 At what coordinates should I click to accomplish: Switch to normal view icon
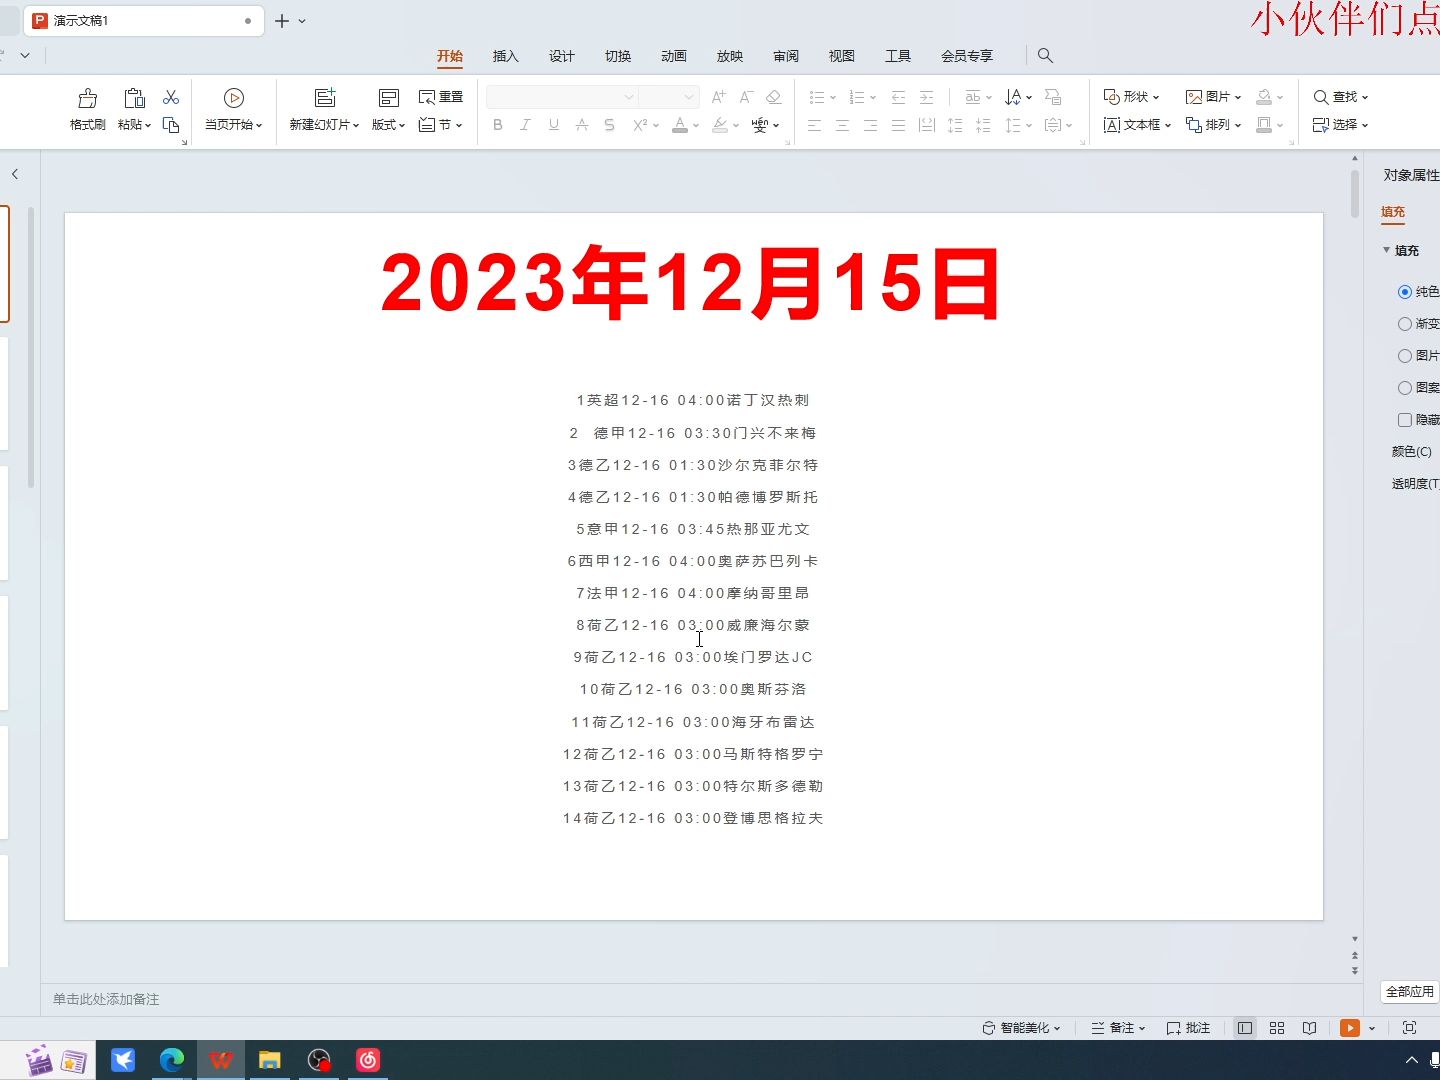click(1245, 1028)
